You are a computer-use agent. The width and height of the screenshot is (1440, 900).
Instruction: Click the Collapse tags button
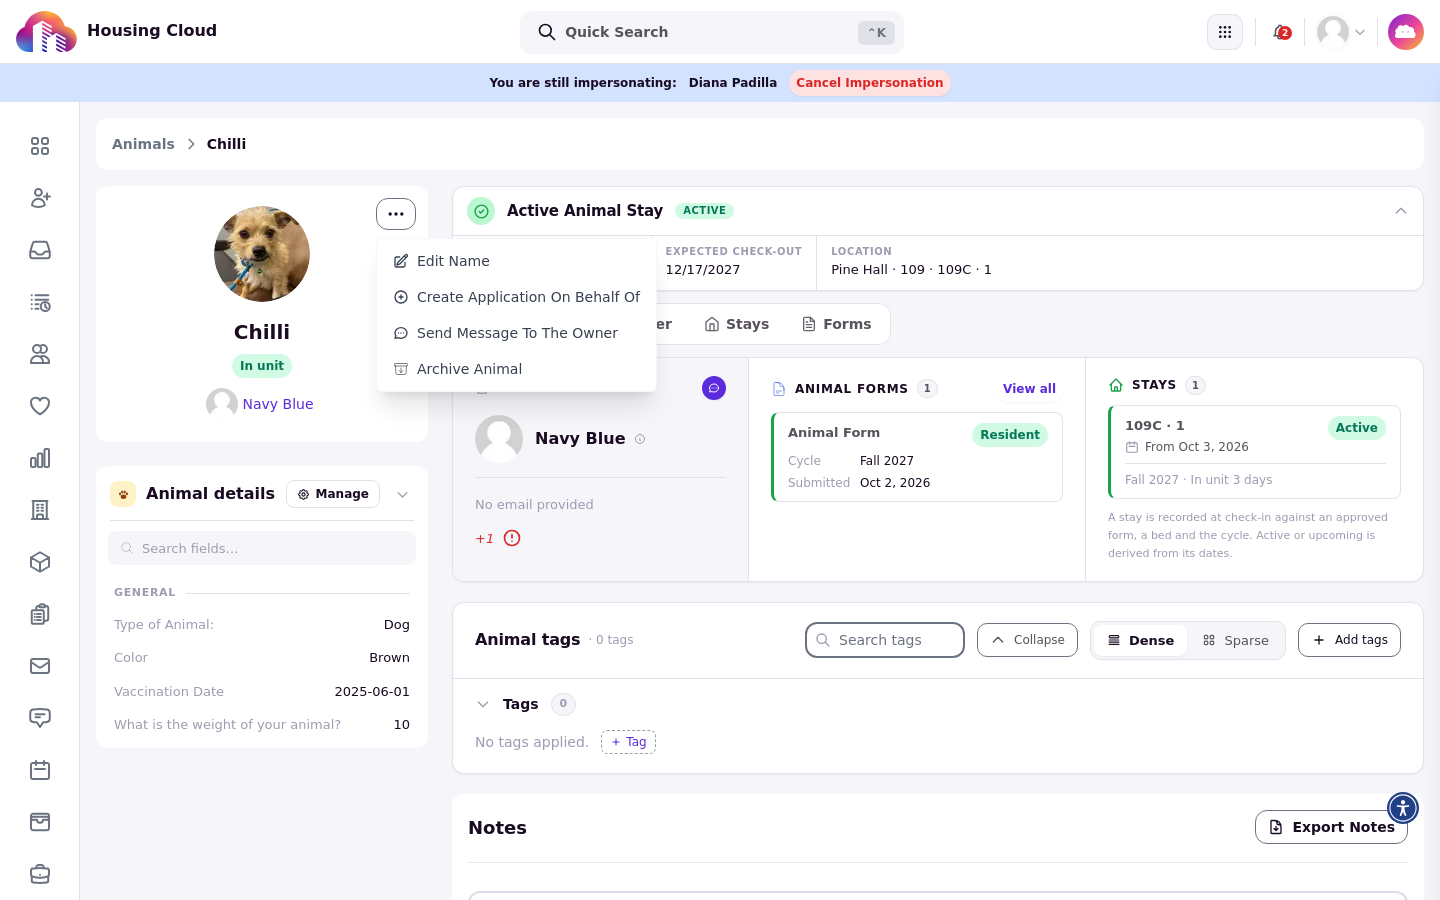pyautogui.click(x=1027, y=640)
